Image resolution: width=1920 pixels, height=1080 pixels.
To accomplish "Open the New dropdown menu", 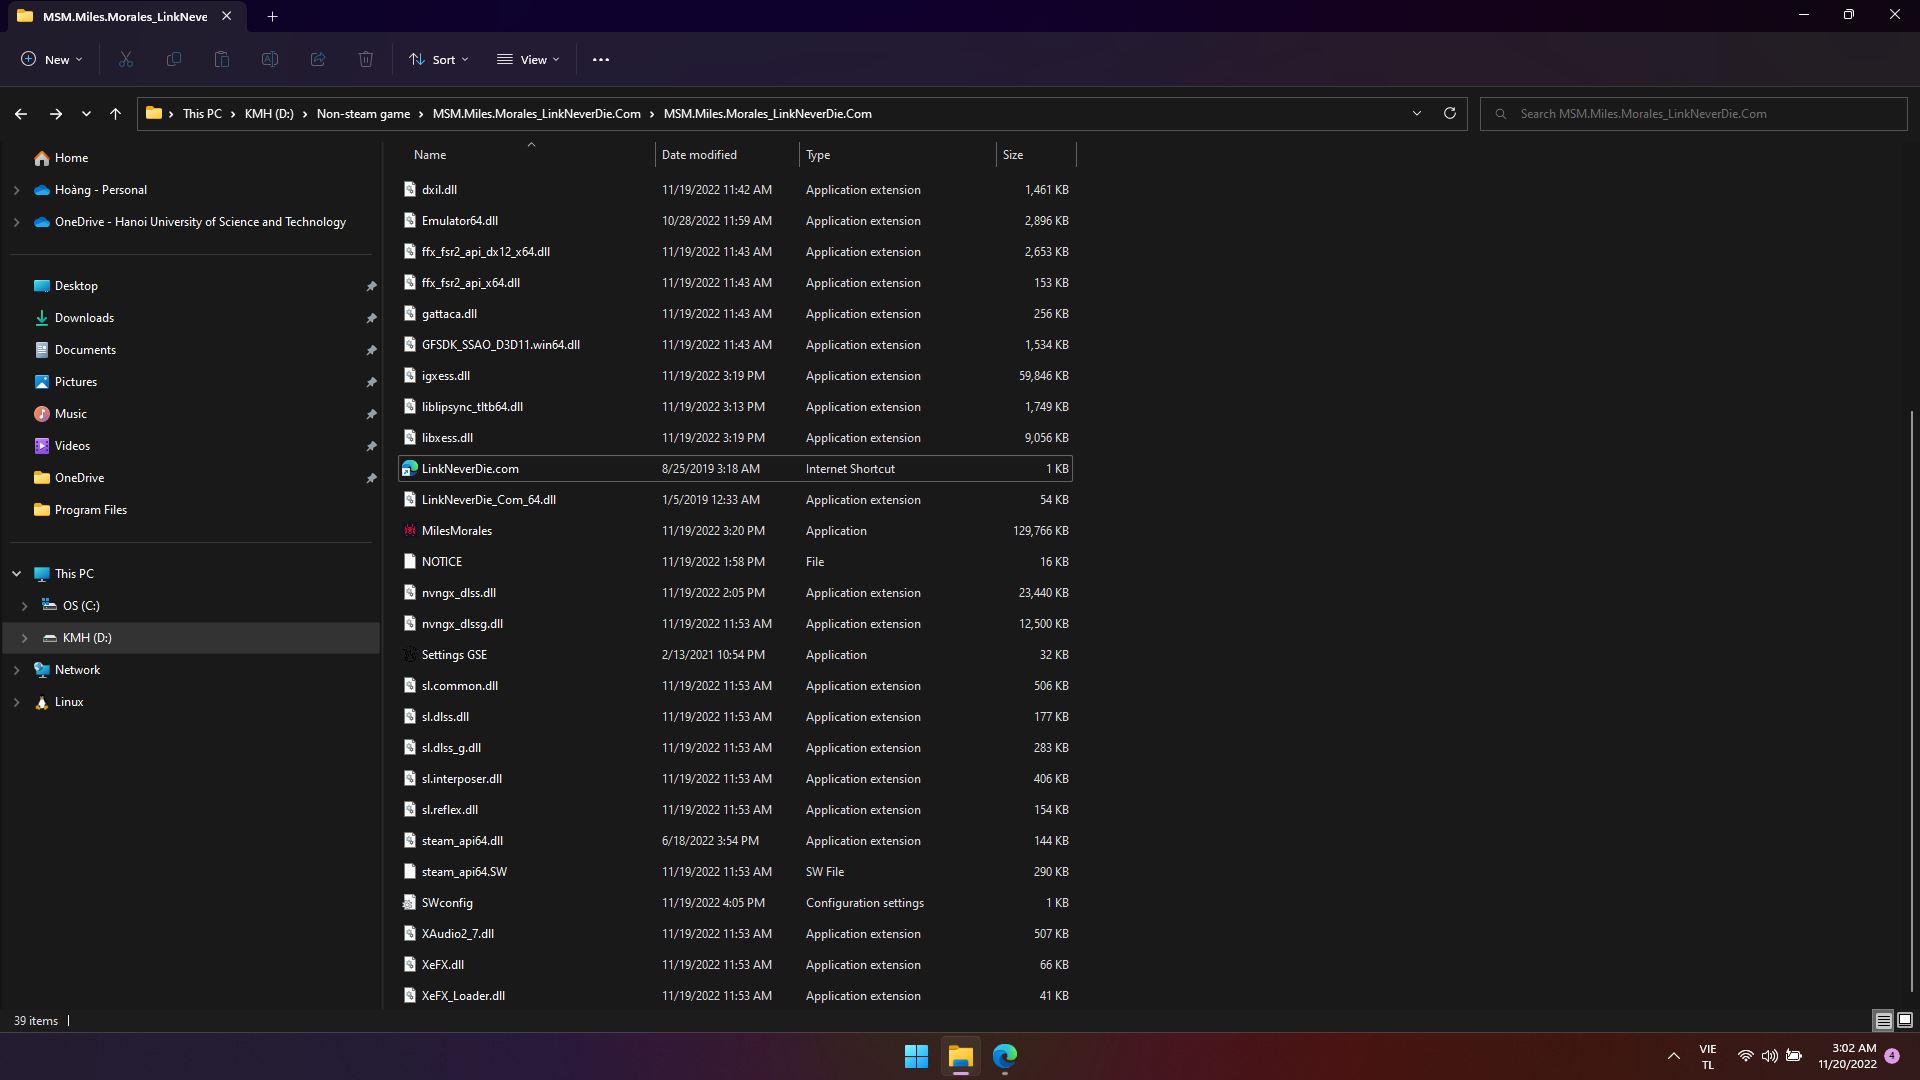I will [x=52, y=60].
